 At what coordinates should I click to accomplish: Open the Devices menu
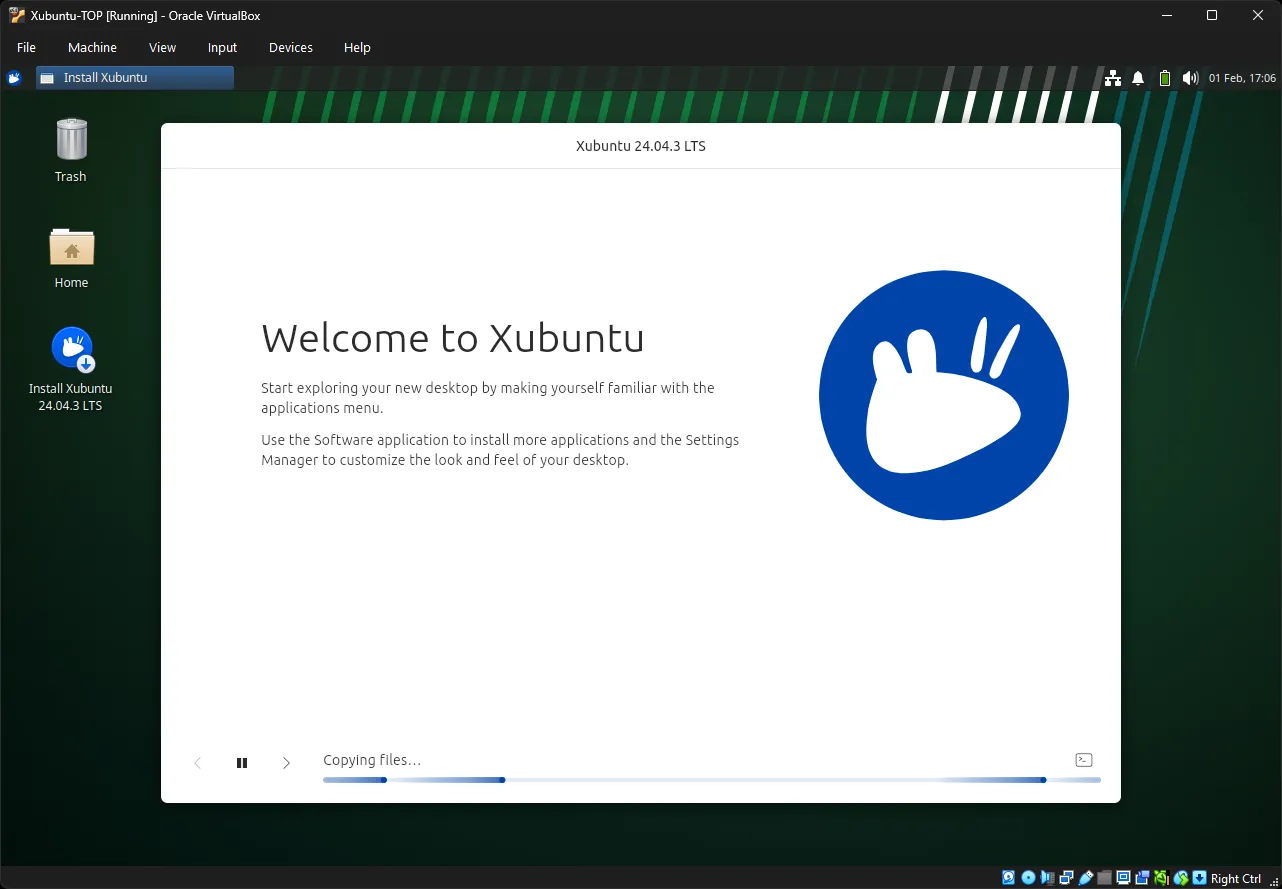(x=290, y=47)
